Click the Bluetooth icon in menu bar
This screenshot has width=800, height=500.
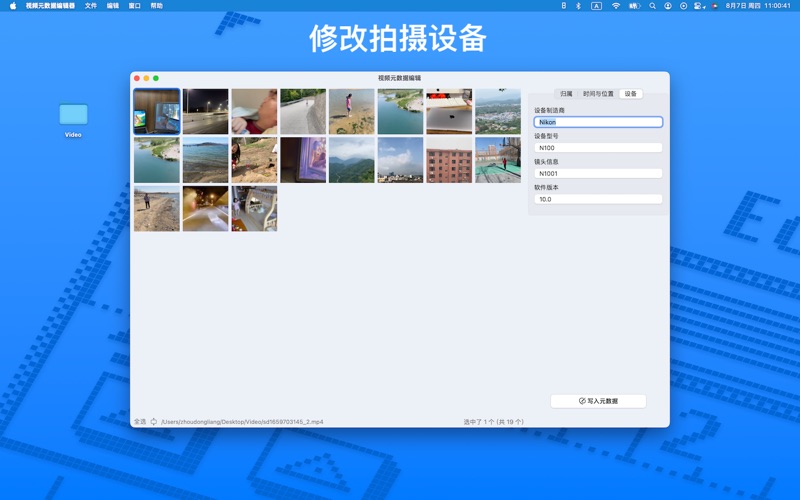coord(578,5)
